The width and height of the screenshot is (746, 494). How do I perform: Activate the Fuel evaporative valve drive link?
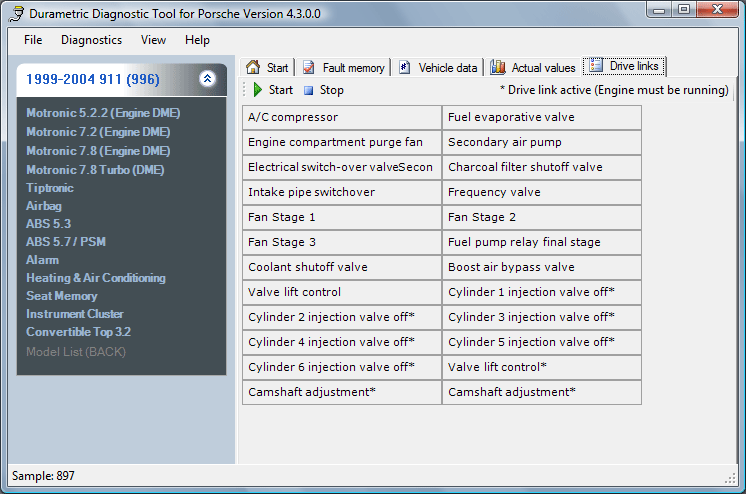pos(541,117)
